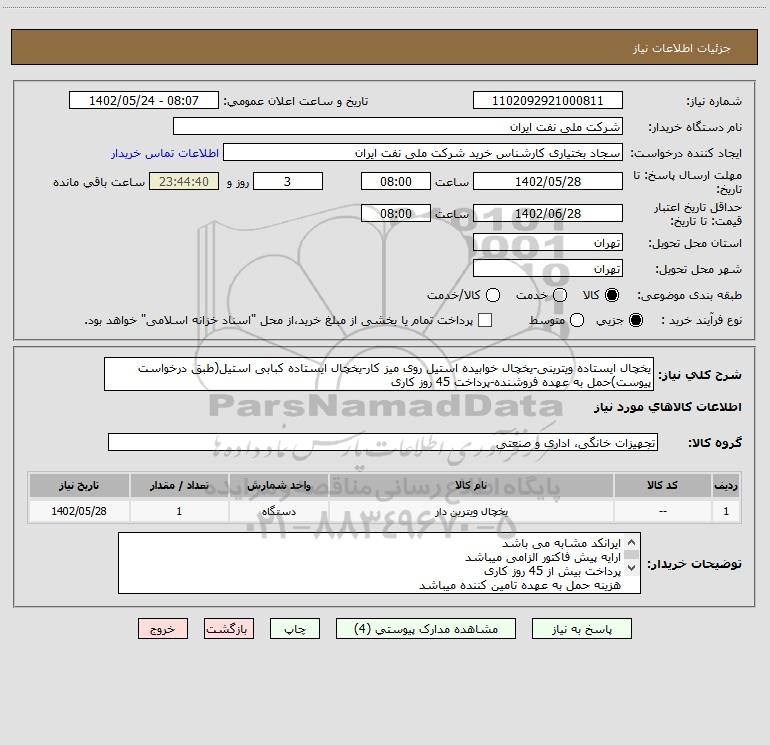770x745 pixels.
Task: Open buyer contact info link اطلاعات تماس خریدار
Action: pos(165,153)
